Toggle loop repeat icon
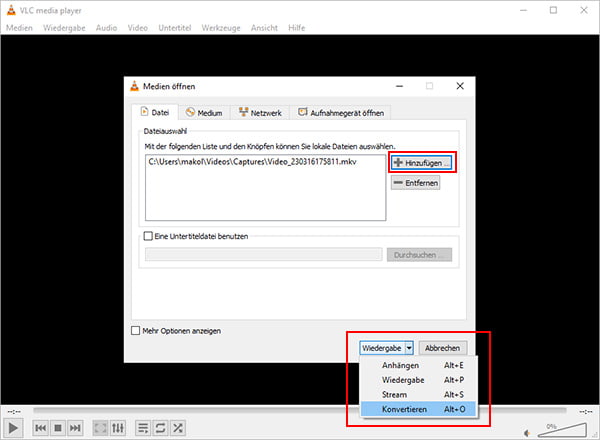The height and width of the screenshot is (440, 600). pos(160,428)
